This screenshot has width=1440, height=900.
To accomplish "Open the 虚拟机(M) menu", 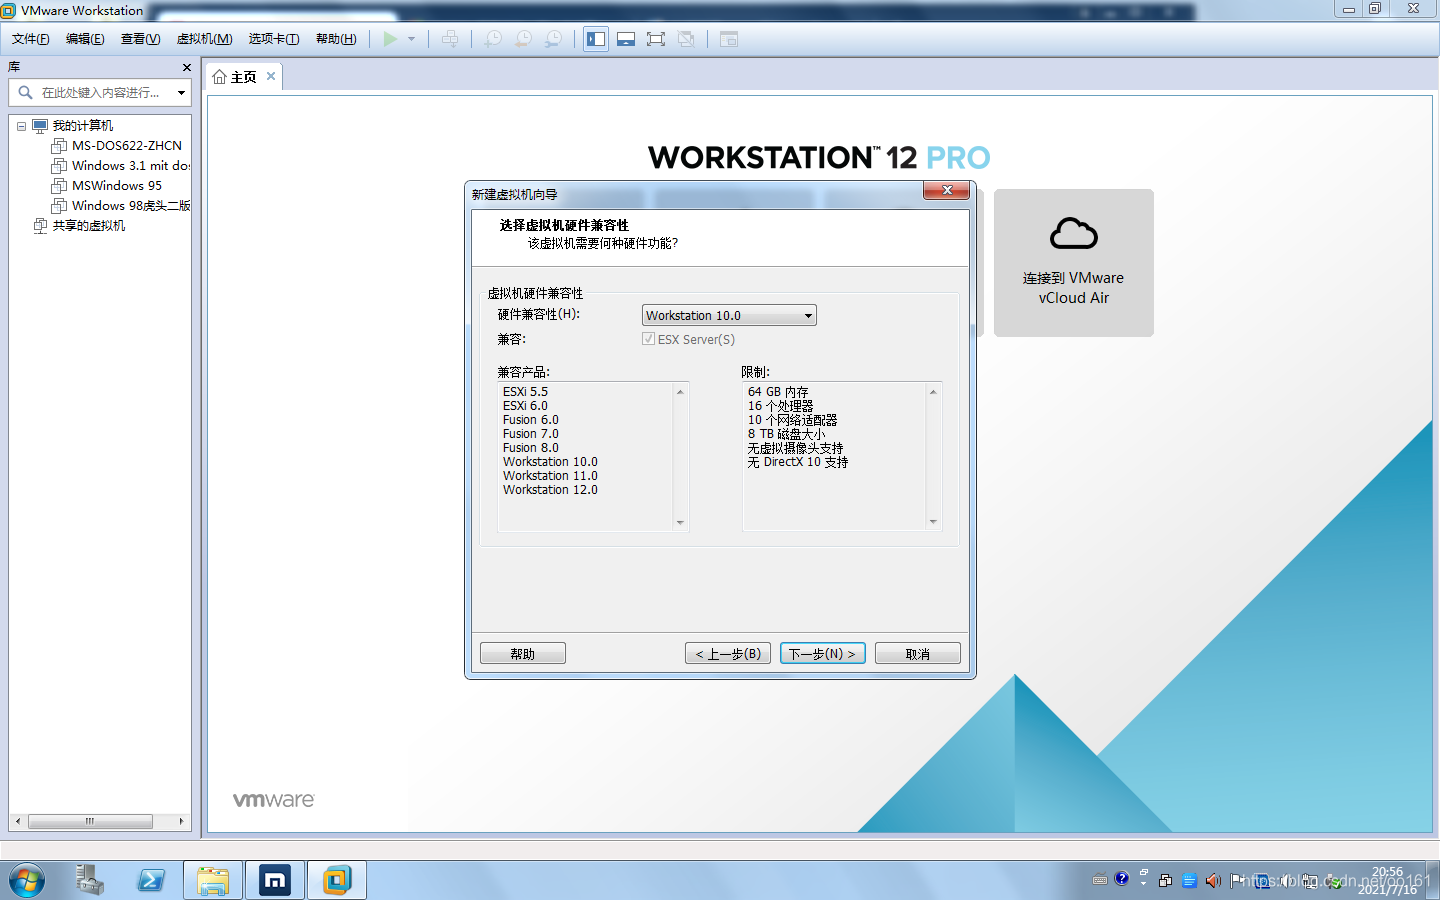I will 205,39.
